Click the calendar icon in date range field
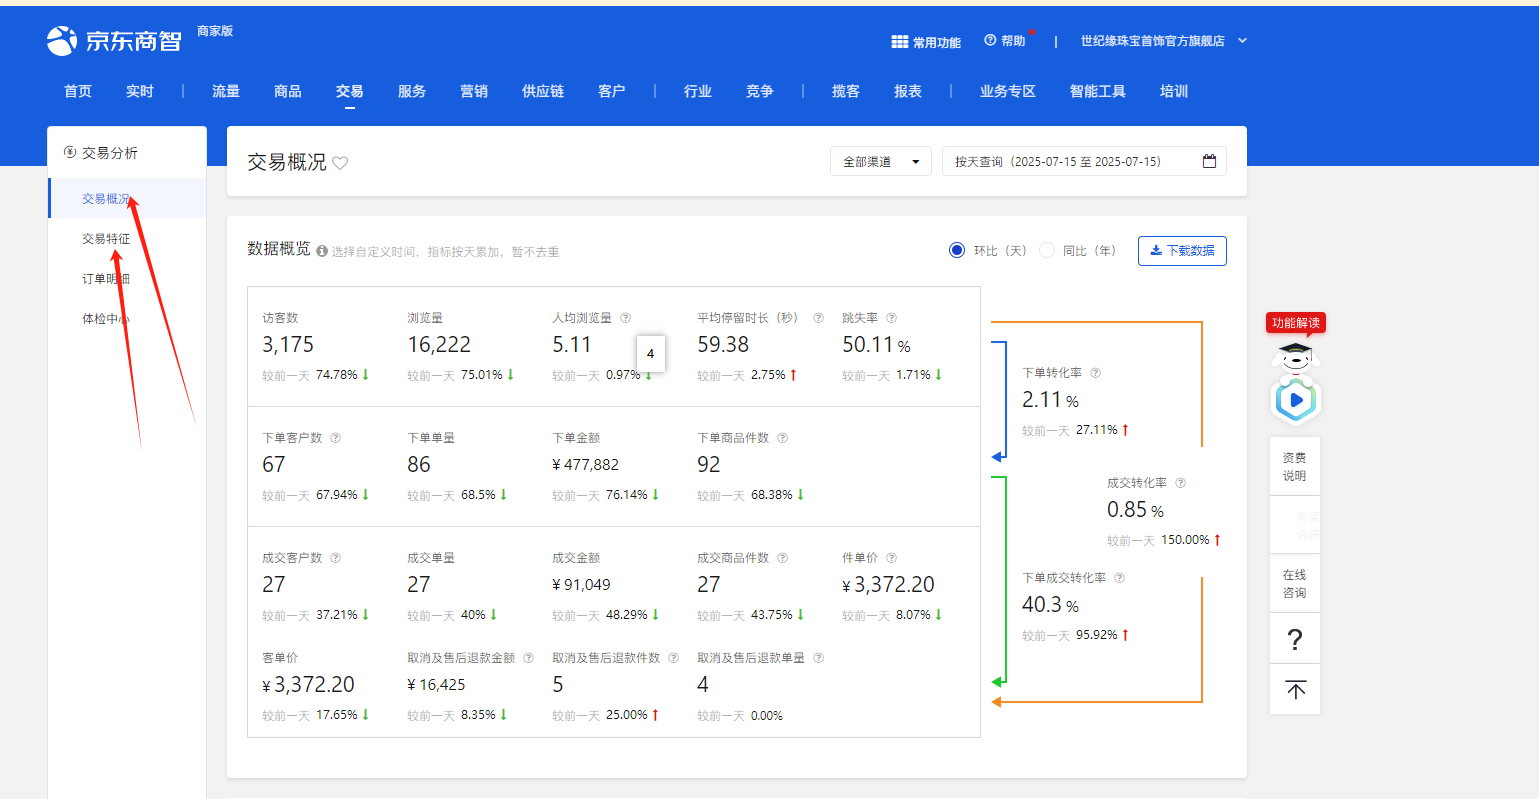The width and height of the screenshot is (1539, 799). point(1209,161)
